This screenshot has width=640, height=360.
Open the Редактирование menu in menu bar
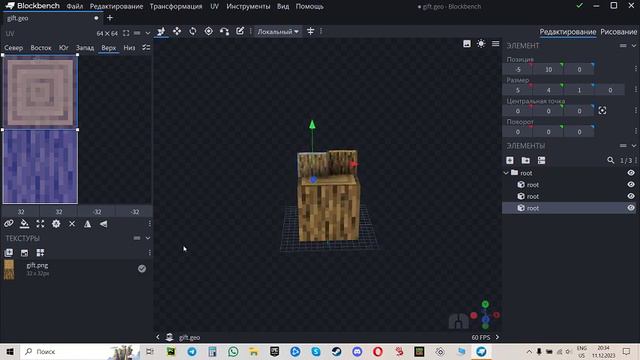pos(116,7)
